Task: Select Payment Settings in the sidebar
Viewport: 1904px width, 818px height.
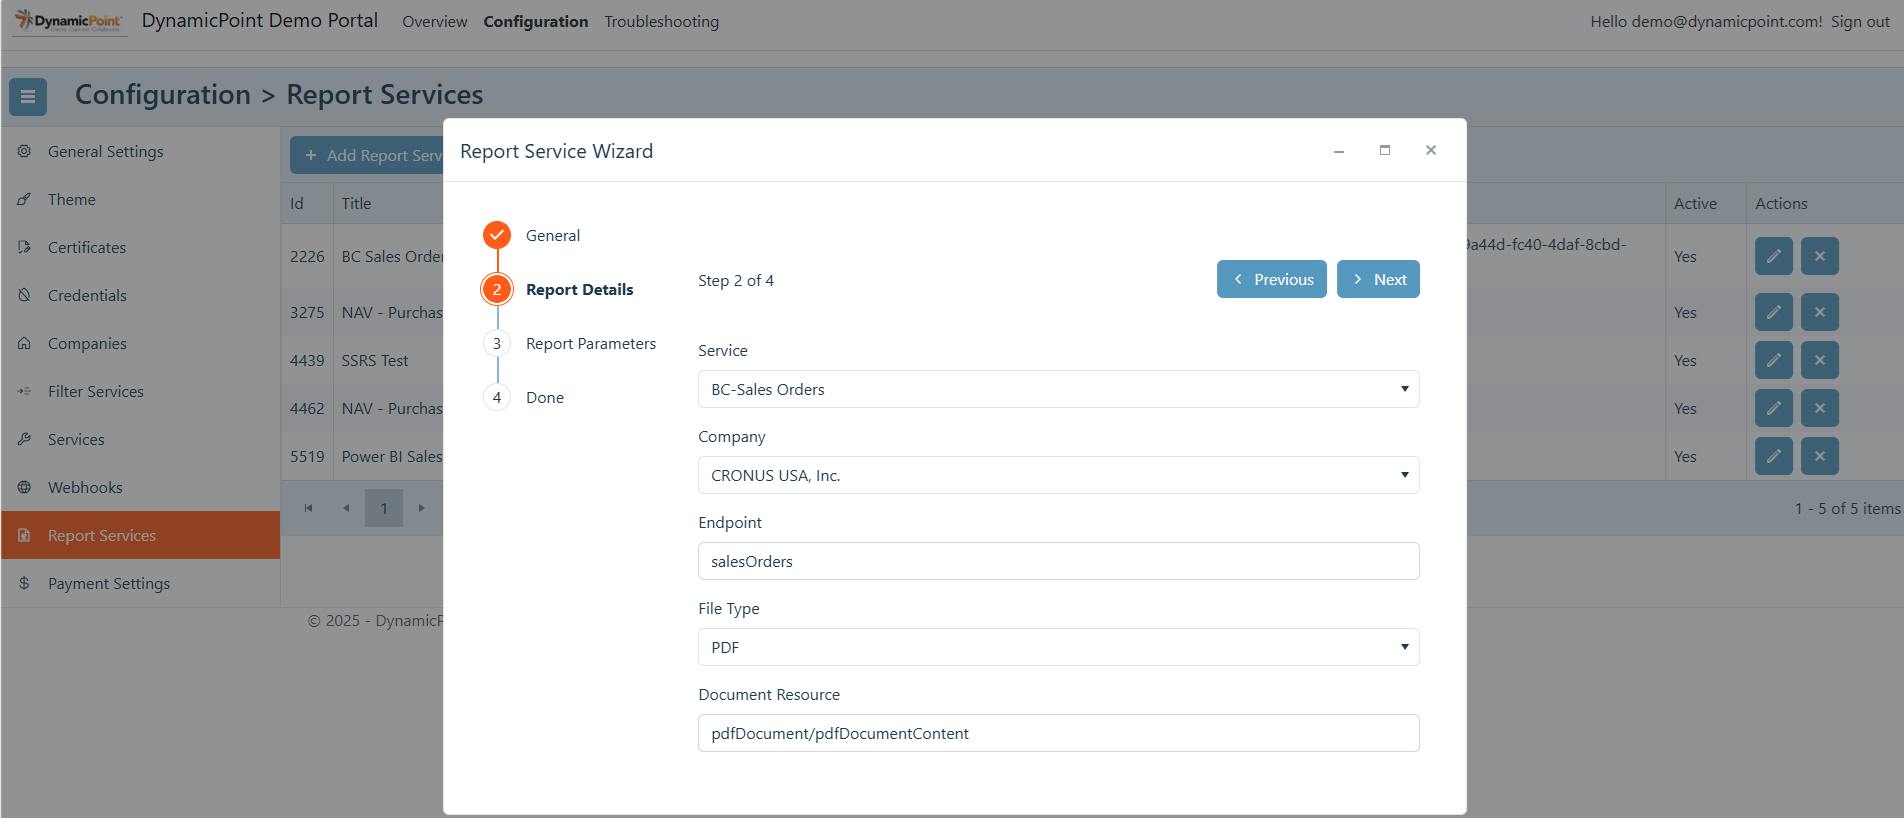Action: 140,583
